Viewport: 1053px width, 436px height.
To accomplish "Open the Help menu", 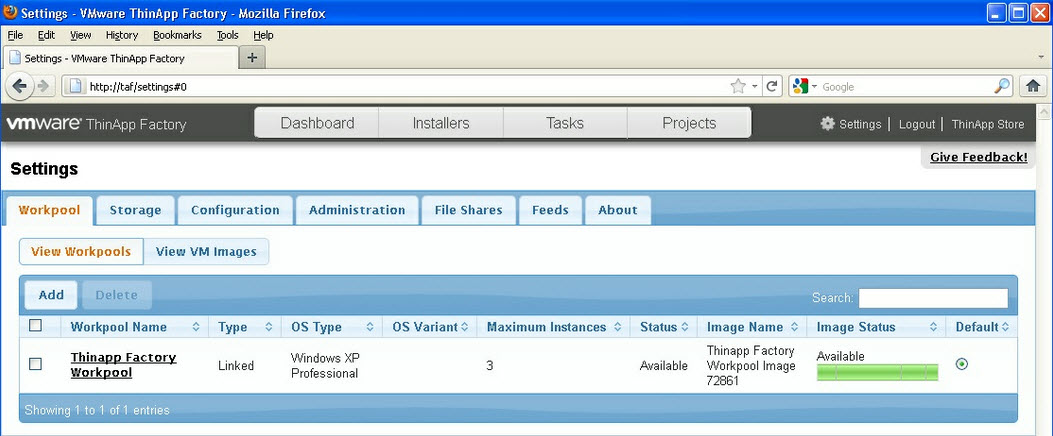I will click(x=263, y=35).
